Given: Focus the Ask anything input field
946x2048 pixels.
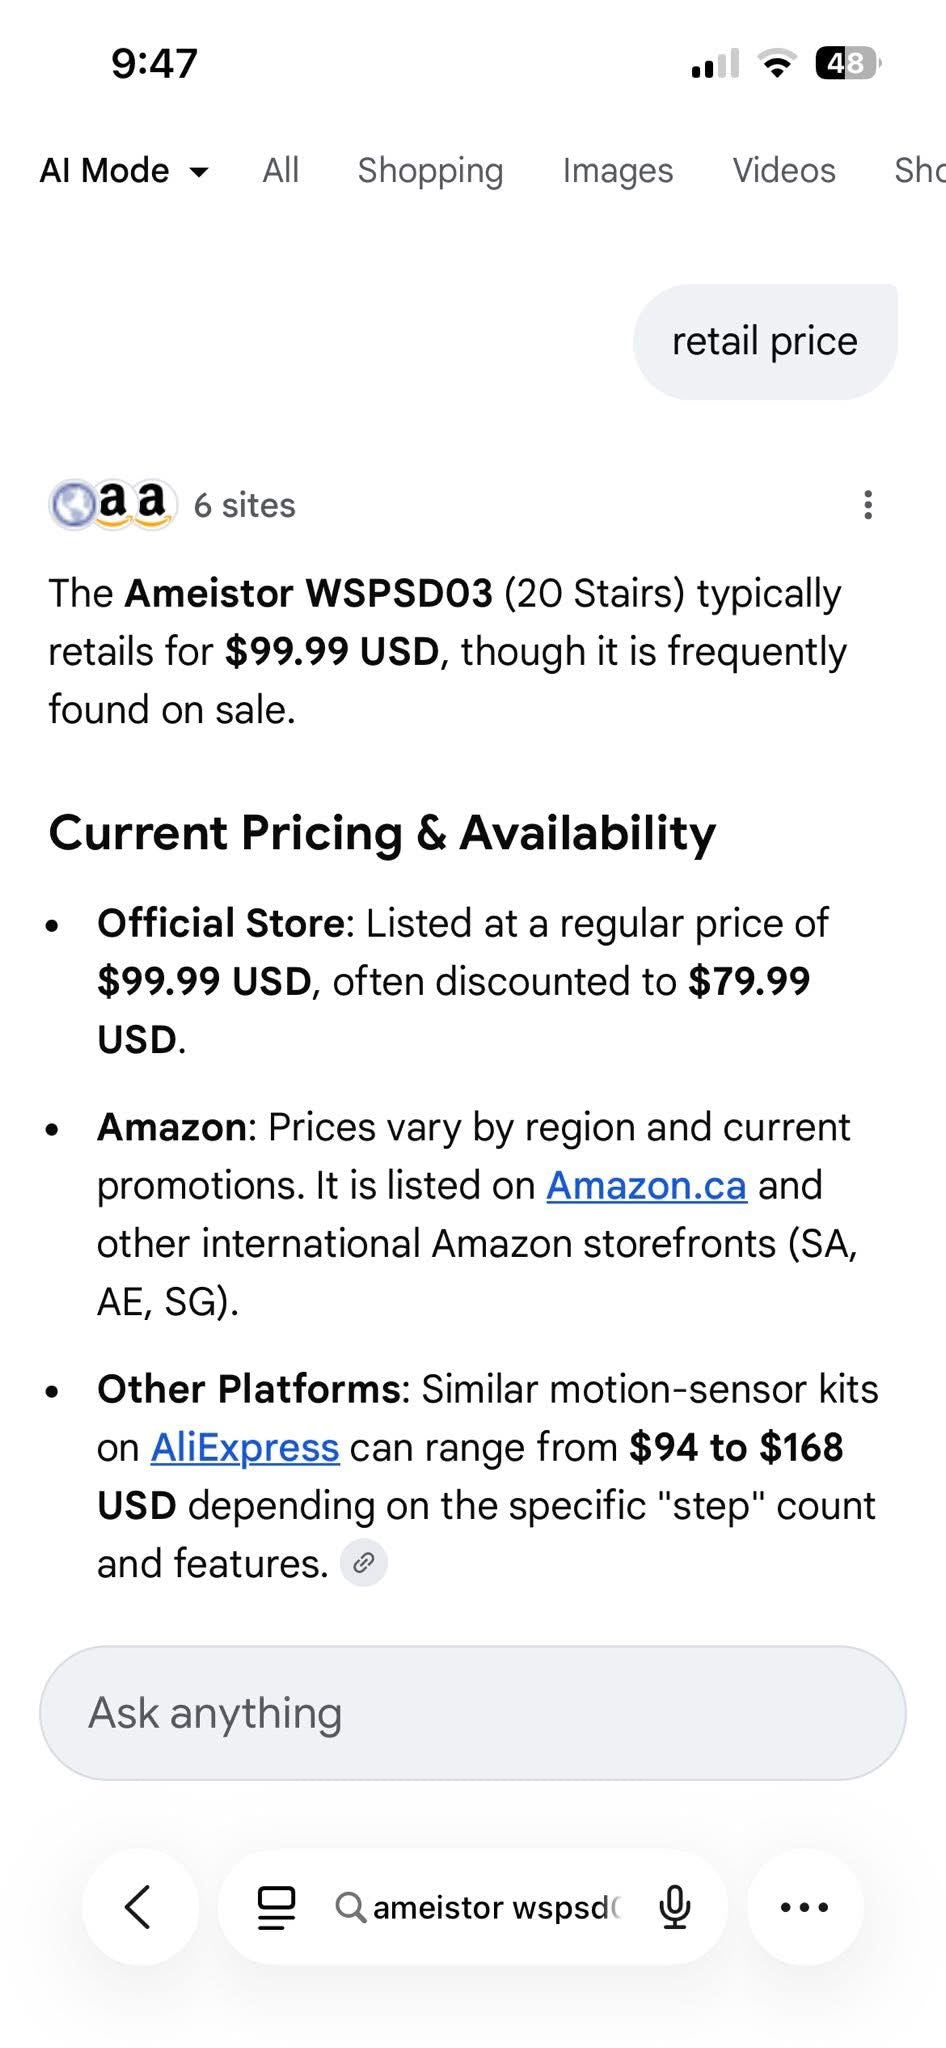Looking at the screenshot, I should point(472,1712).
